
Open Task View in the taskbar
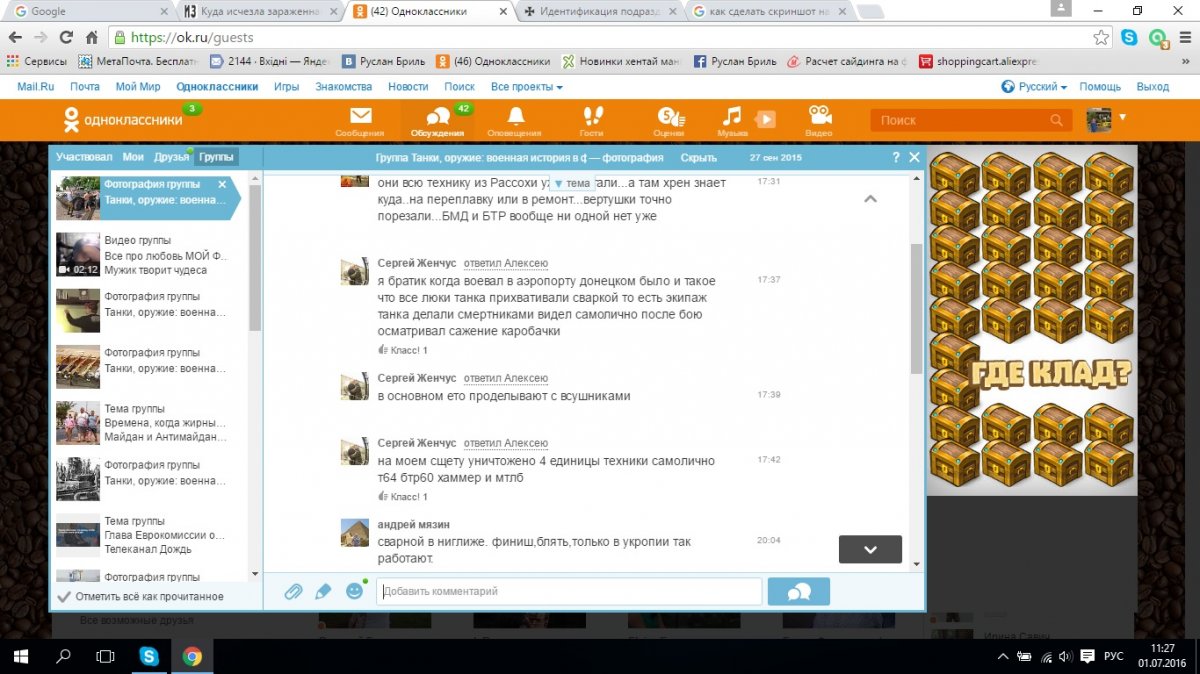coord(105,657)
